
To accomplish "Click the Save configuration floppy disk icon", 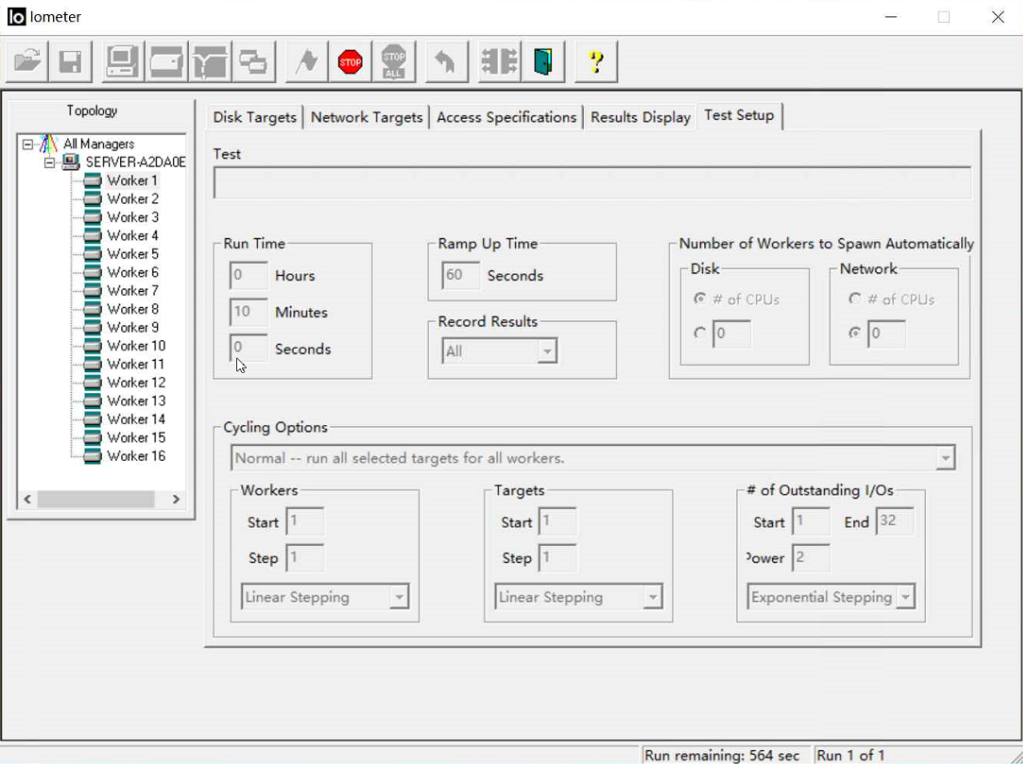I will coord(70,62).
